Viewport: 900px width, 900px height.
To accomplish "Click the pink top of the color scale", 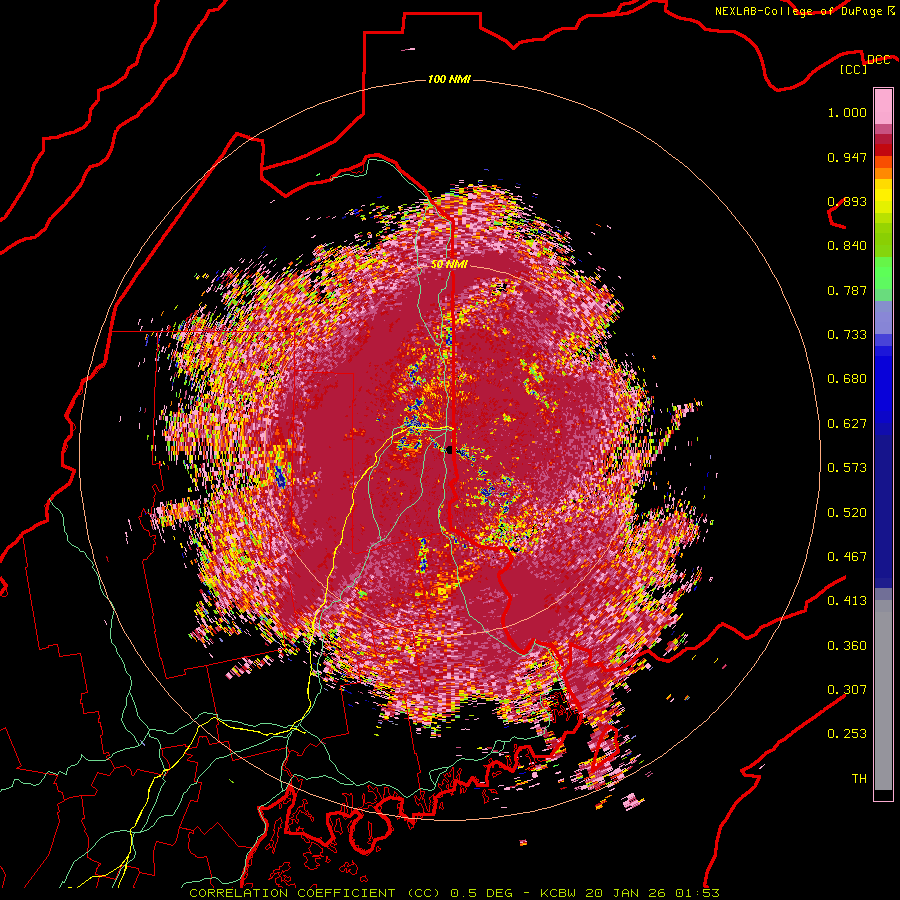I will pos(883,106).
